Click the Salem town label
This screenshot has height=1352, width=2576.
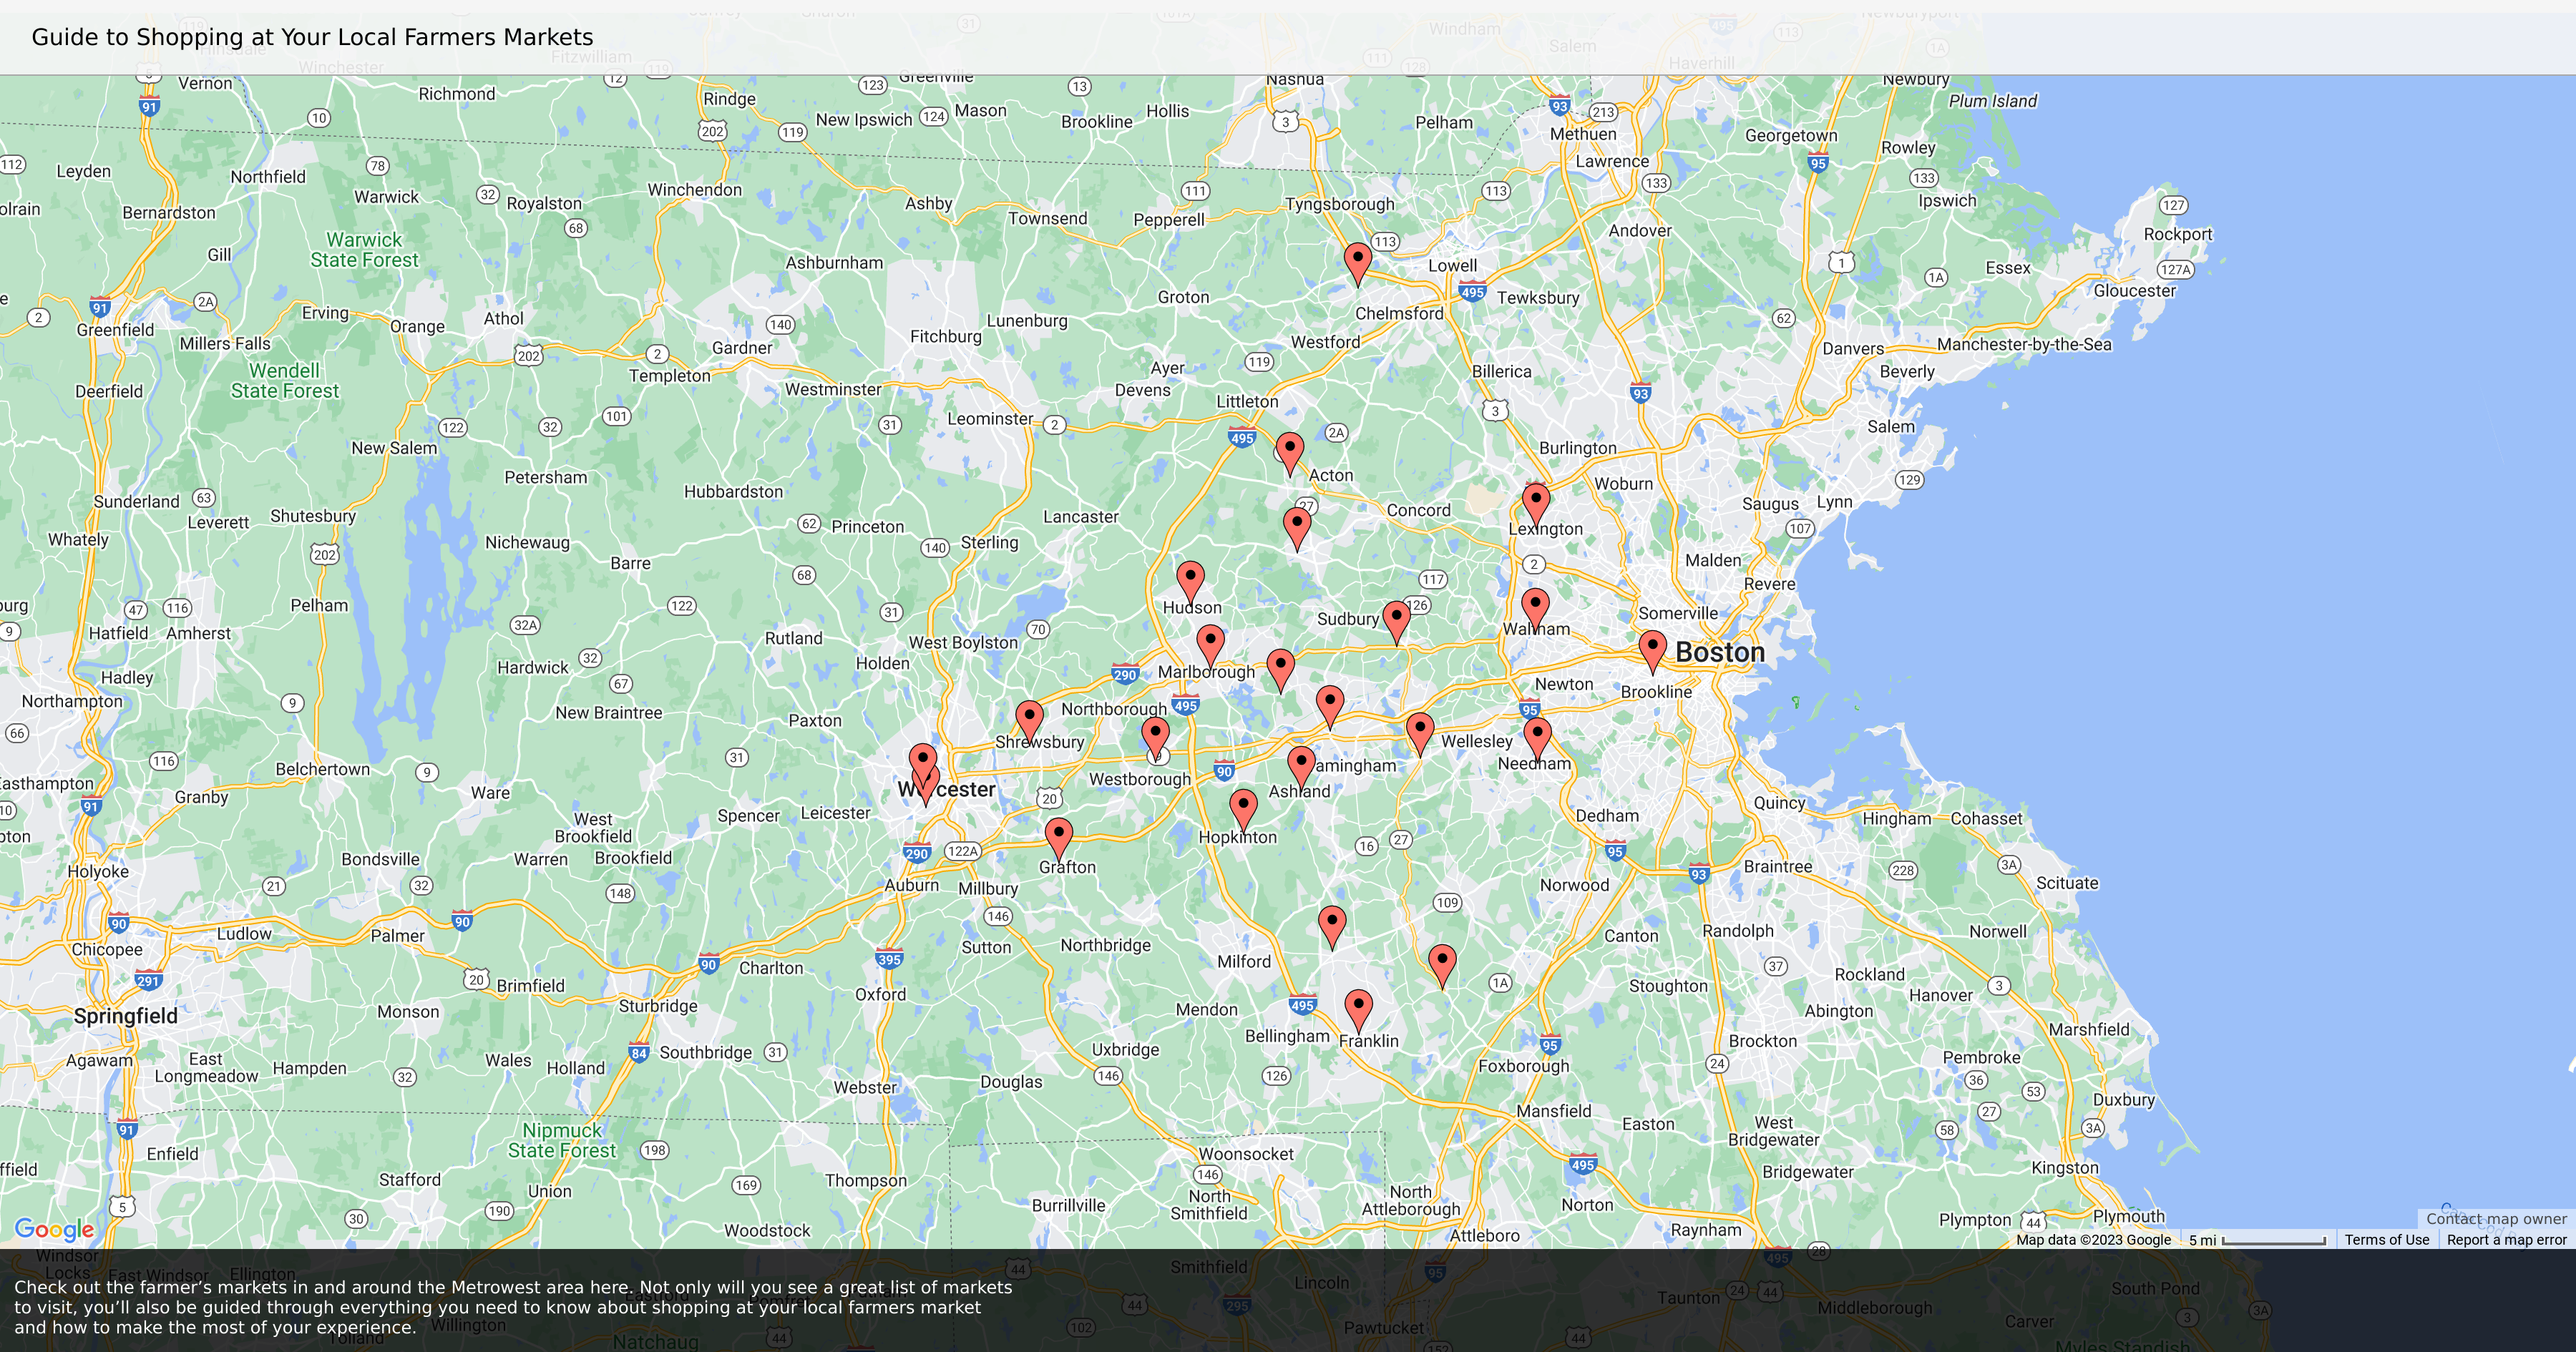1890,426
